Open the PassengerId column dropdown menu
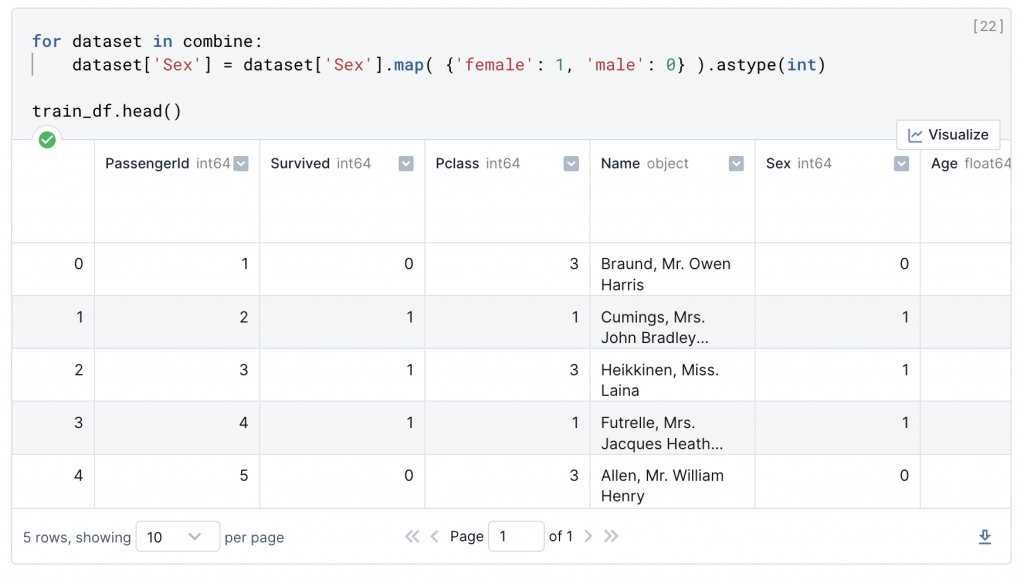 pyautogui.click(x=241, y=164)
